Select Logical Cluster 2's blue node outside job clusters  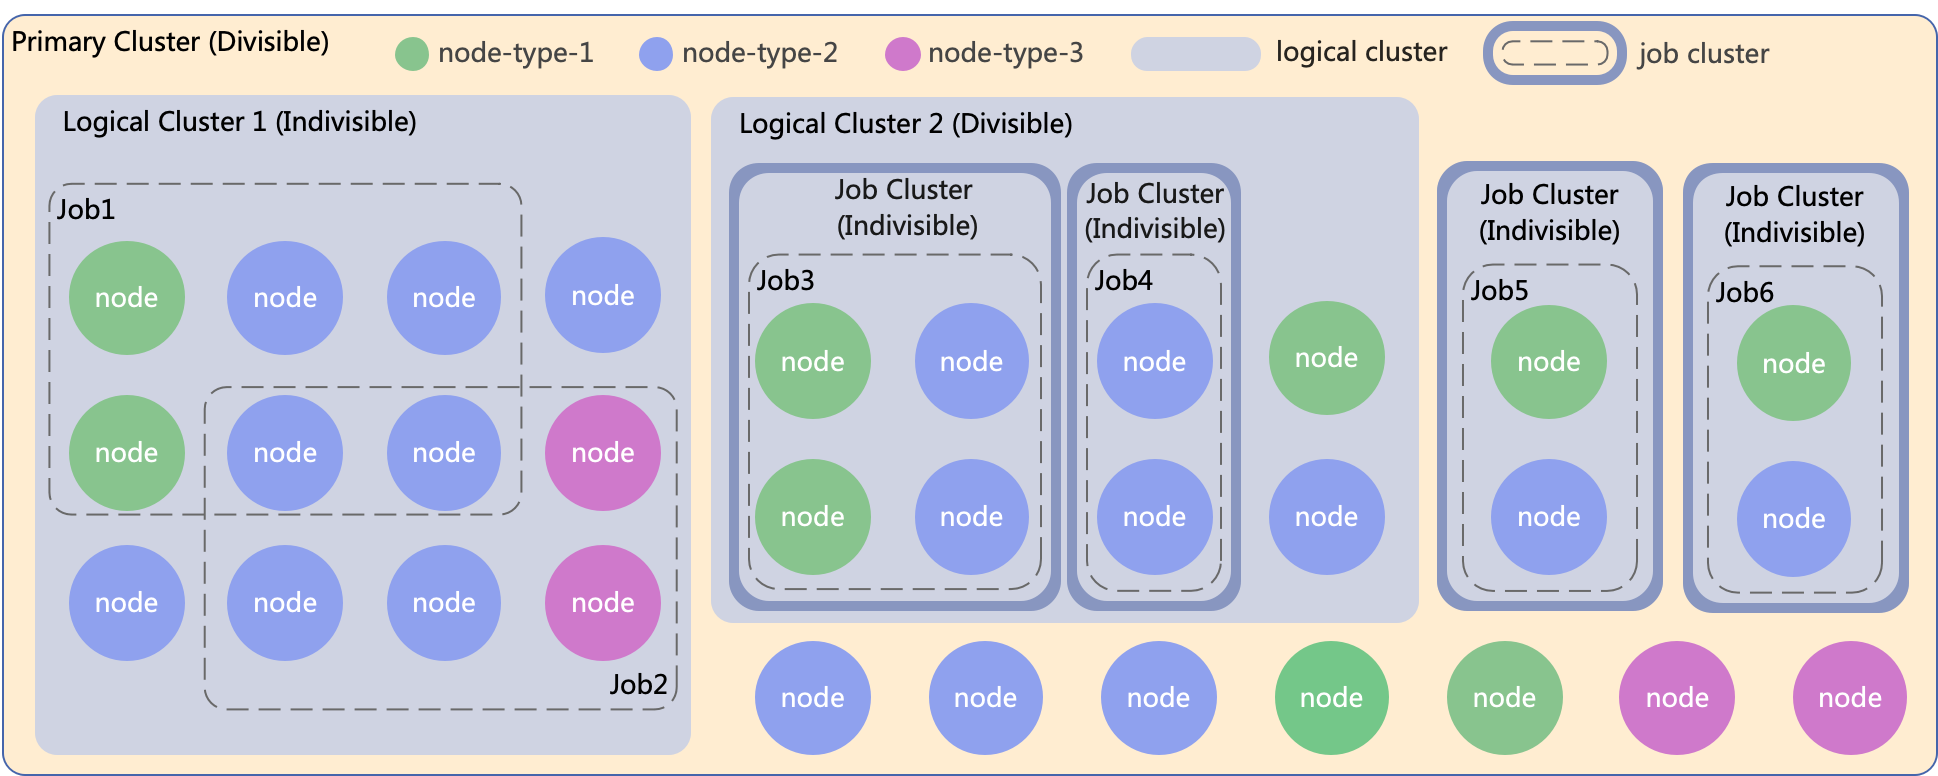pyautogui.click(x=1327, y=517)
